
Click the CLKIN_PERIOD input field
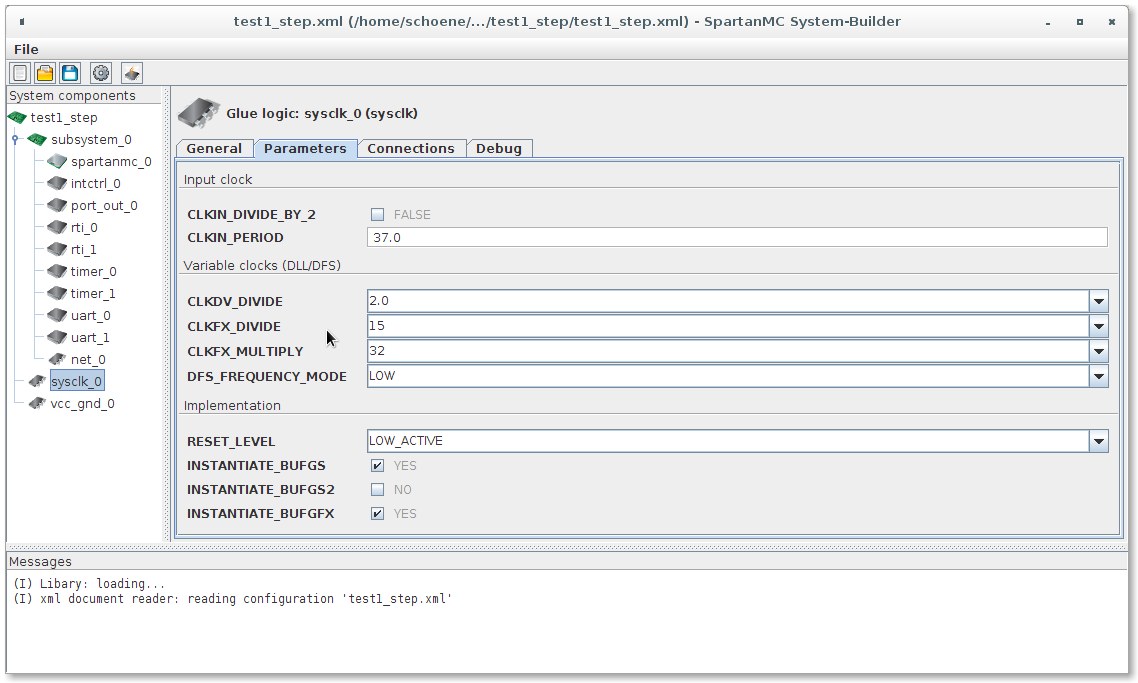coord(737,237)
